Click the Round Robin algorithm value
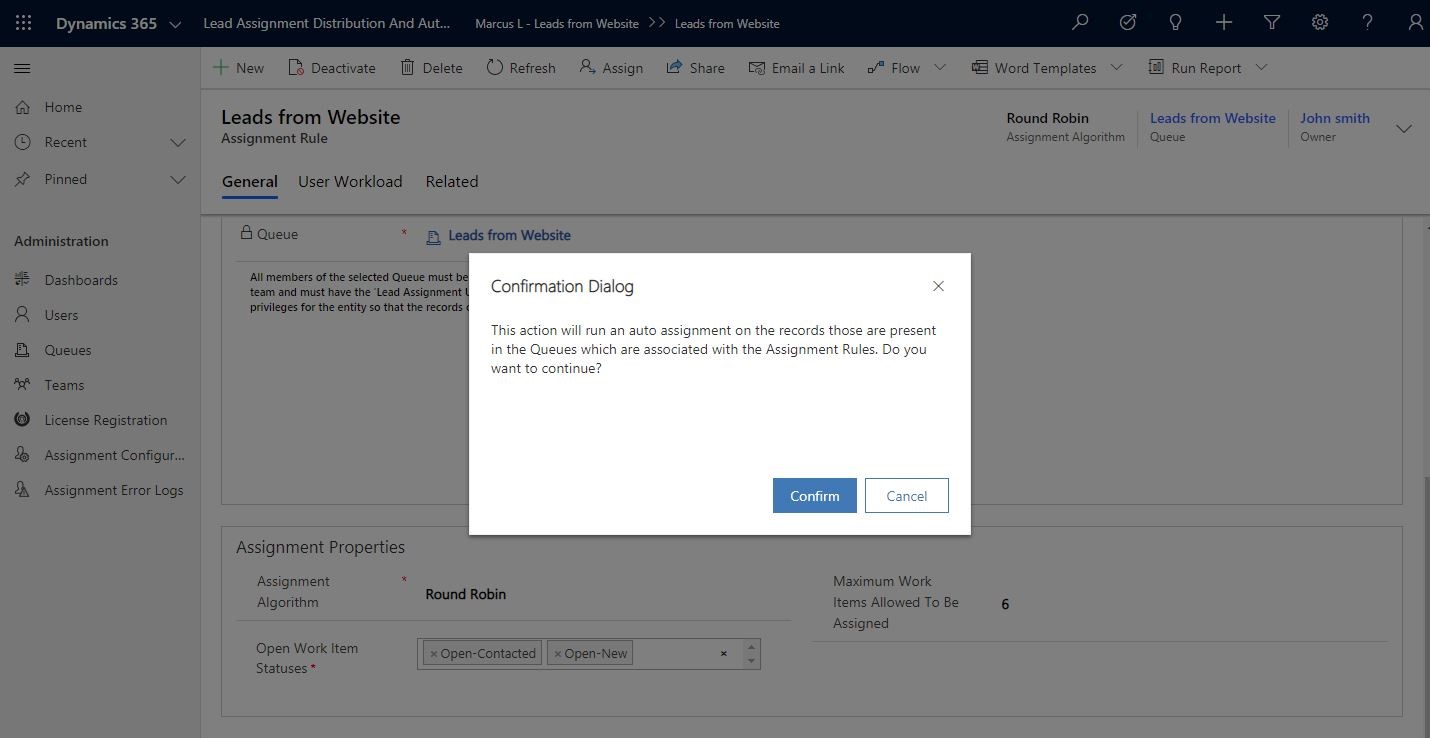1430x738 pixels. tap(466, 594)
